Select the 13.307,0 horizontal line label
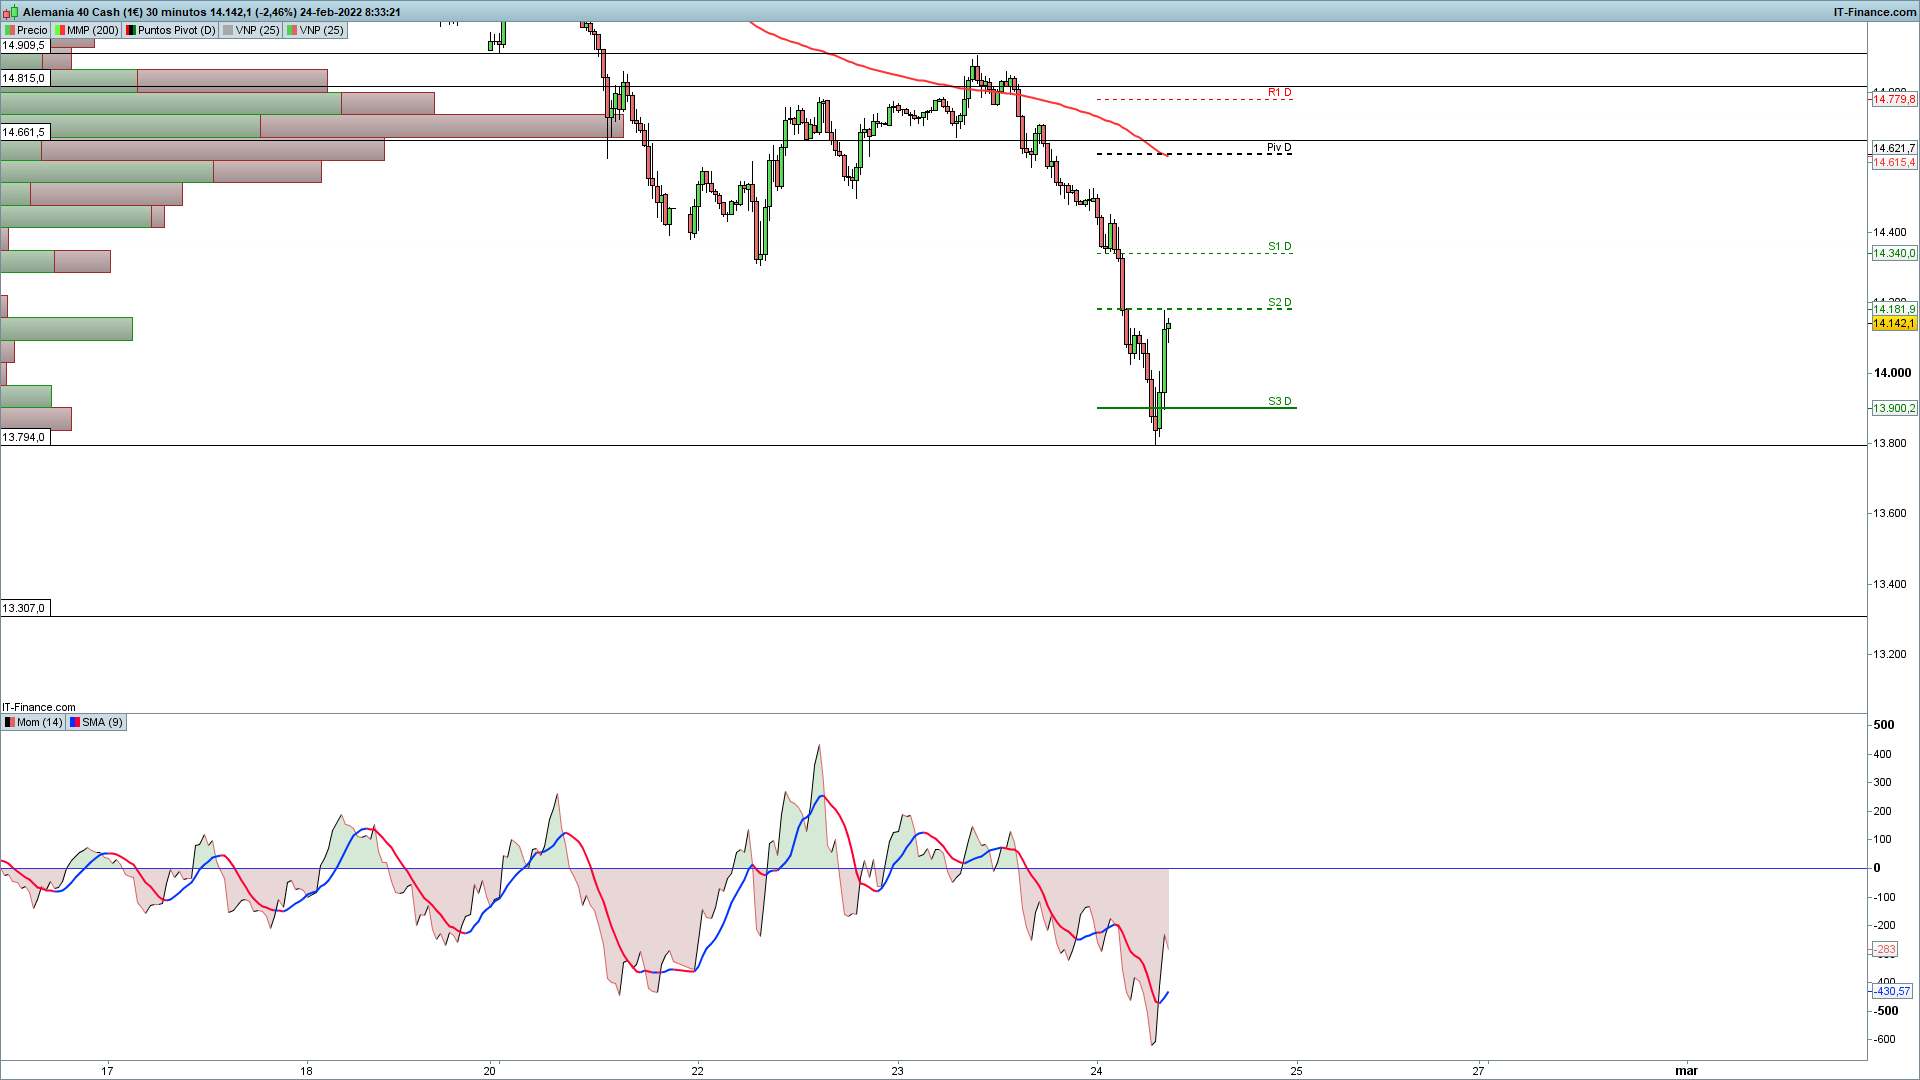 click(24, 608)
